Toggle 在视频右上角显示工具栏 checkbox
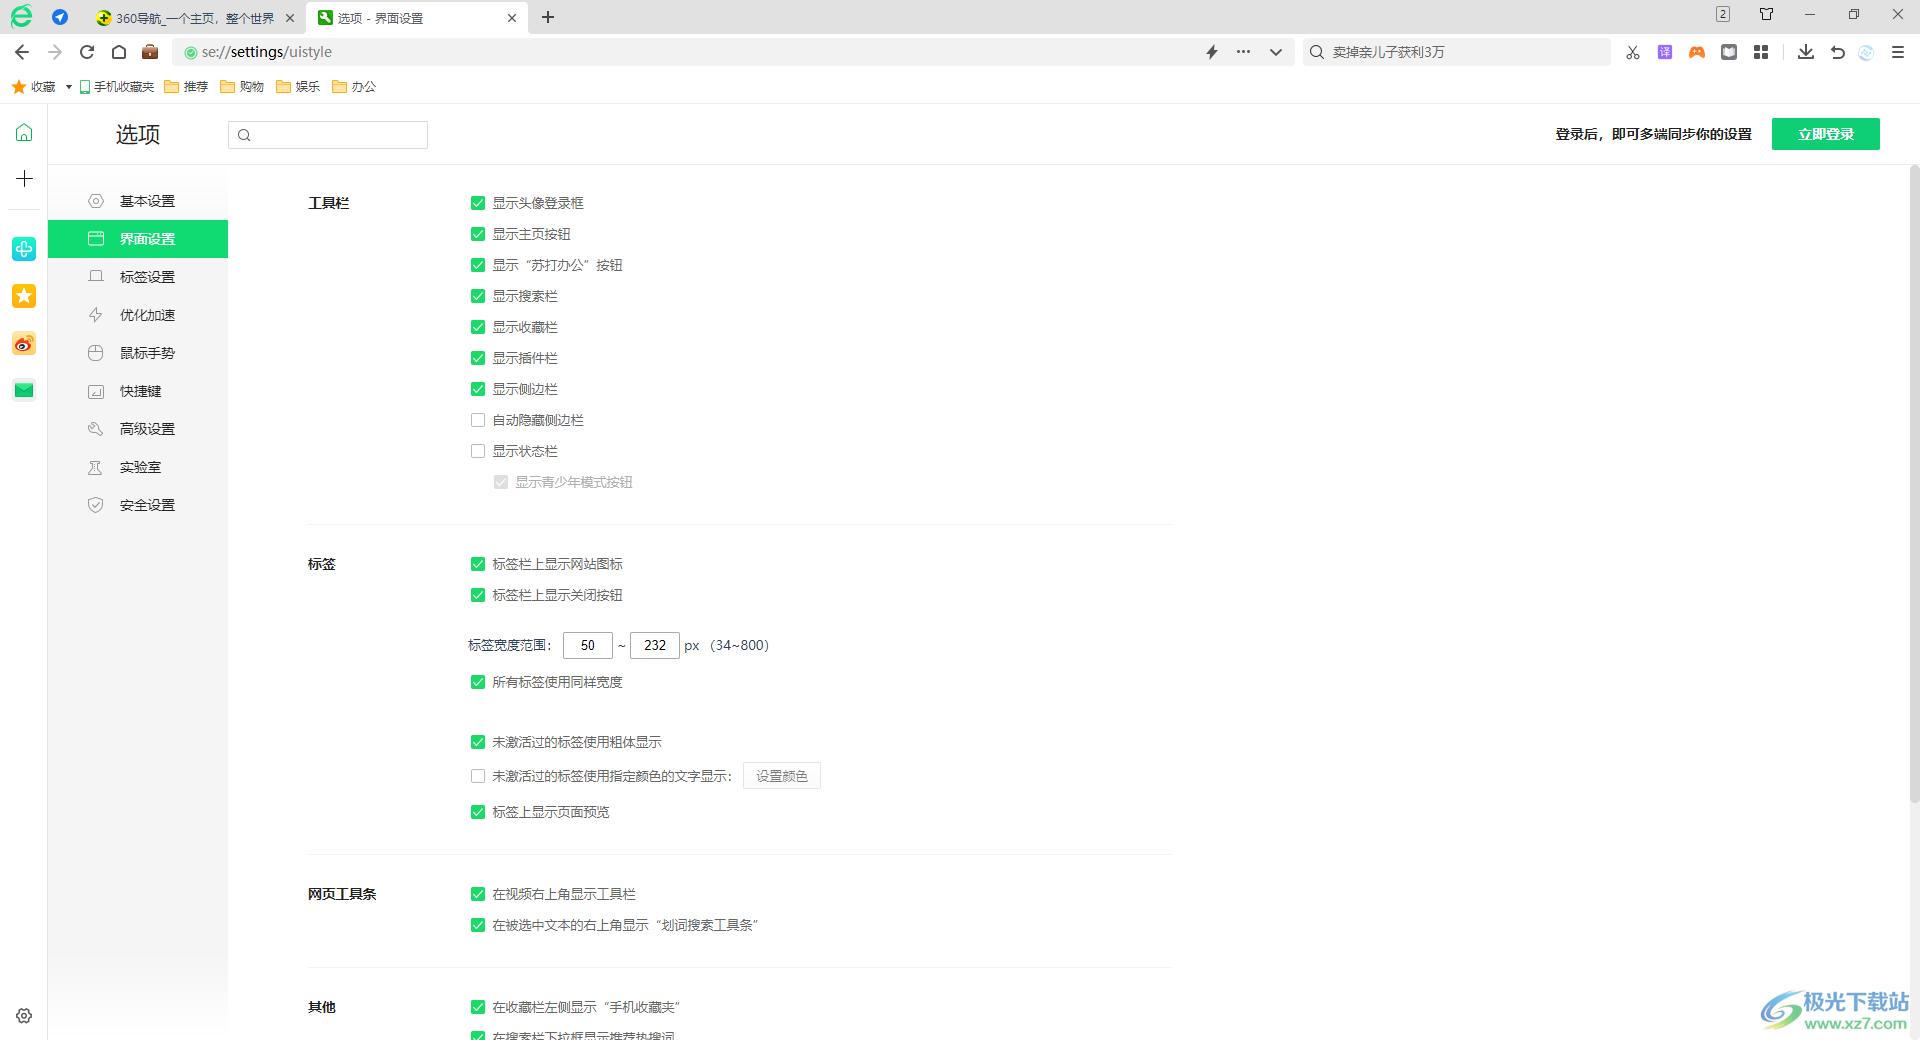 (x=478, y=894)
